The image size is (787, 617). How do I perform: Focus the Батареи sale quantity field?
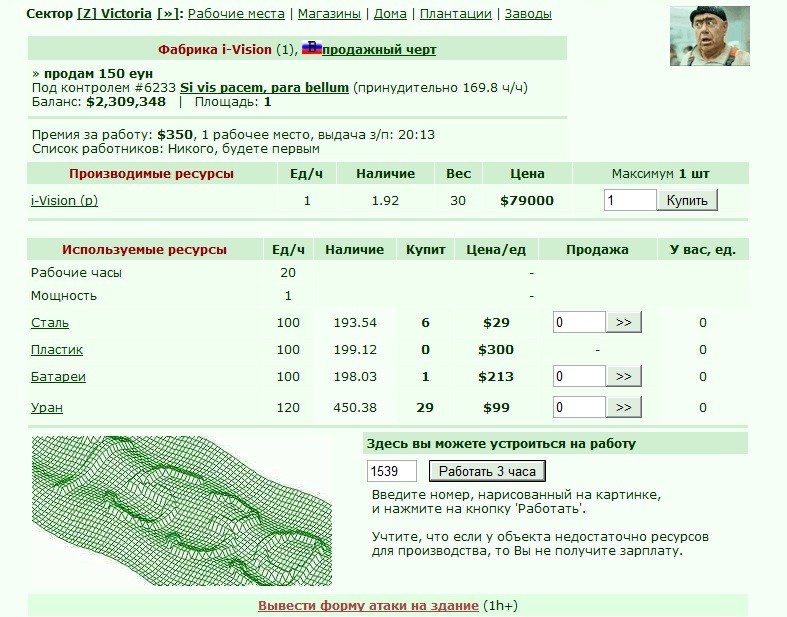click(x=579, y=377)
